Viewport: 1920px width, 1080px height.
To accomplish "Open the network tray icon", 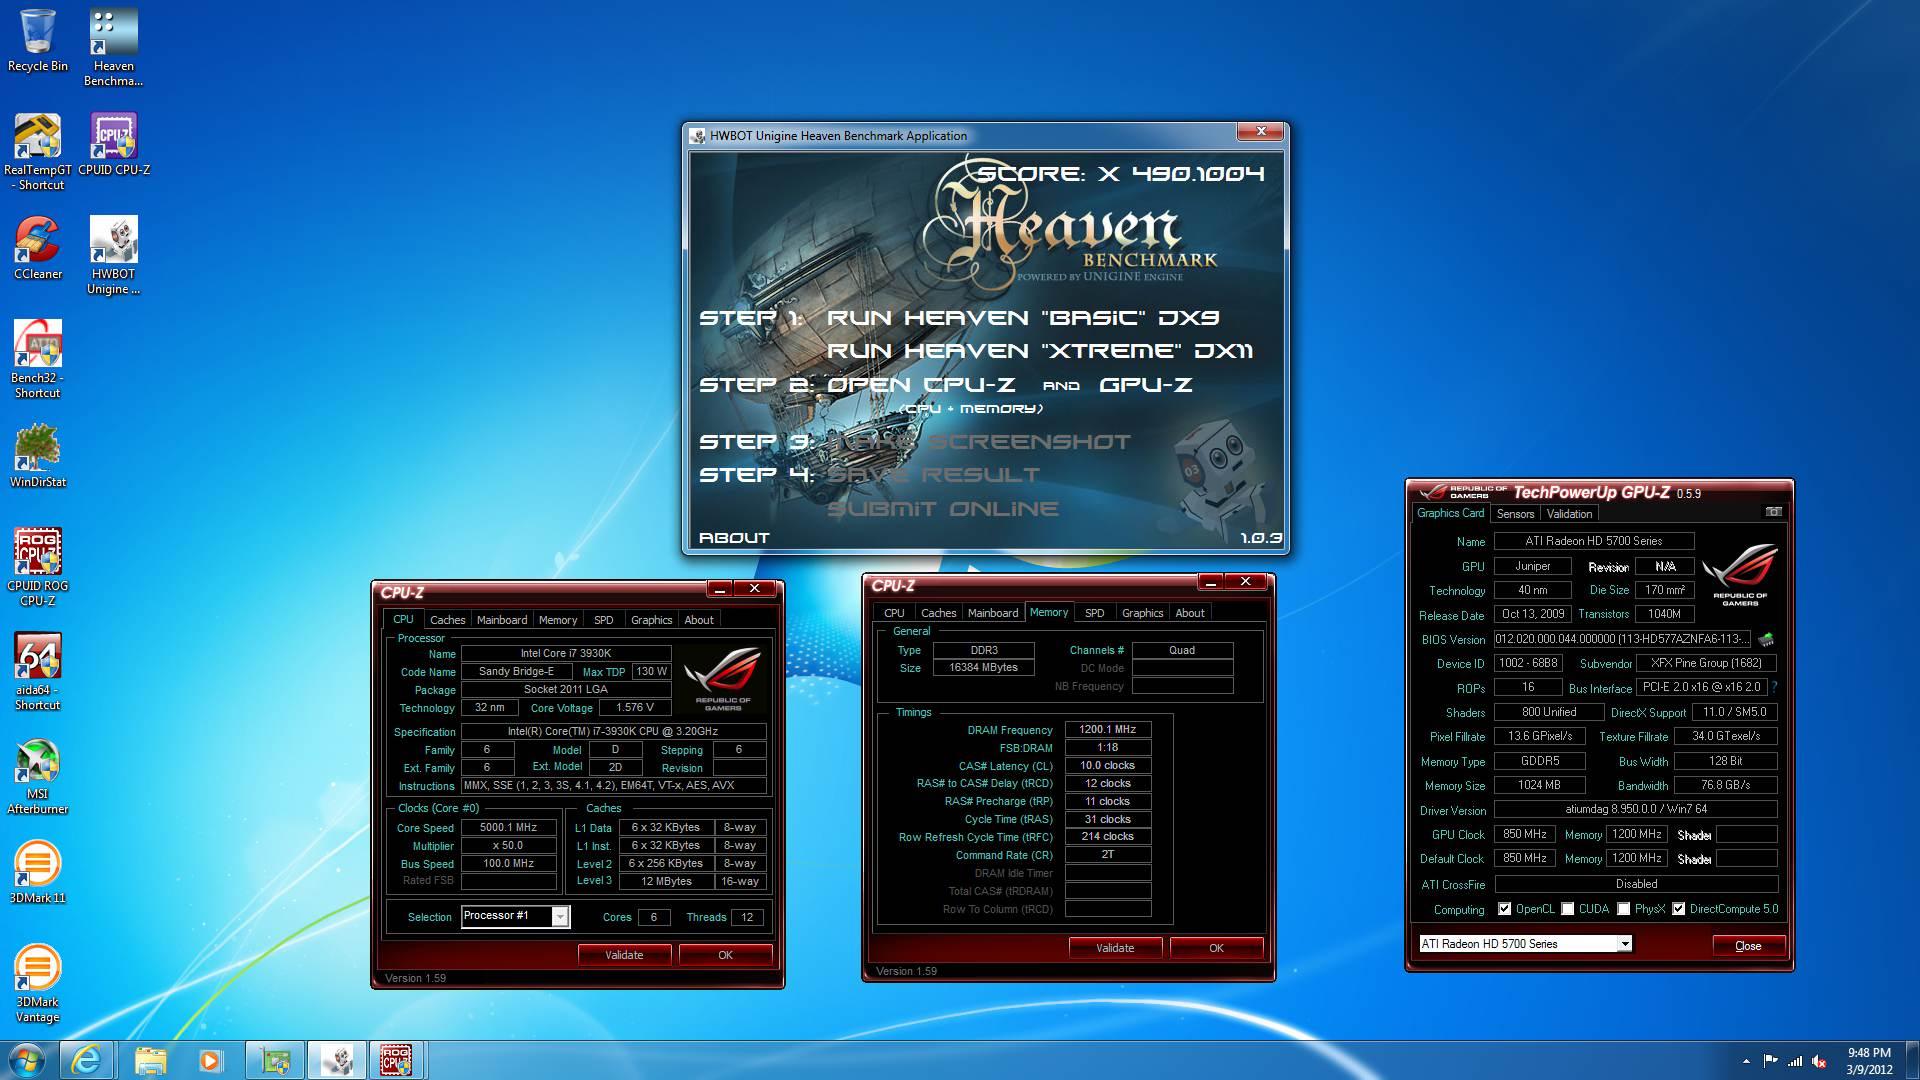I will tap(1795, 1061).
